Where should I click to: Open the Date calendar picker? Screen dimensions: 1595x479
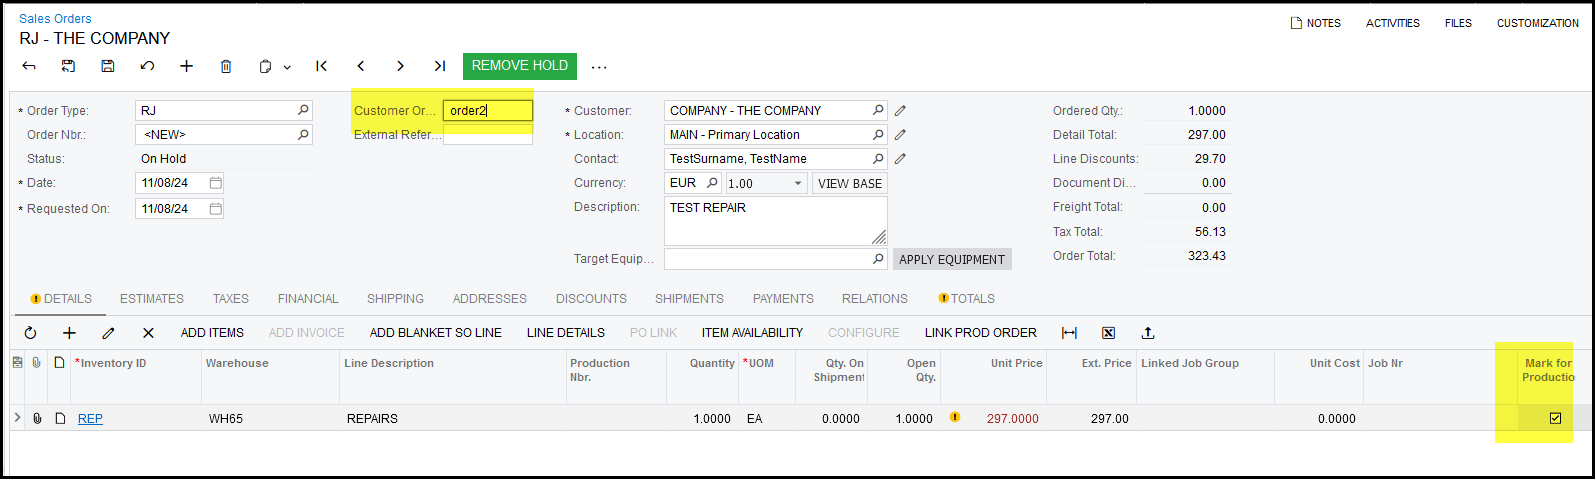tap(215, 183)
